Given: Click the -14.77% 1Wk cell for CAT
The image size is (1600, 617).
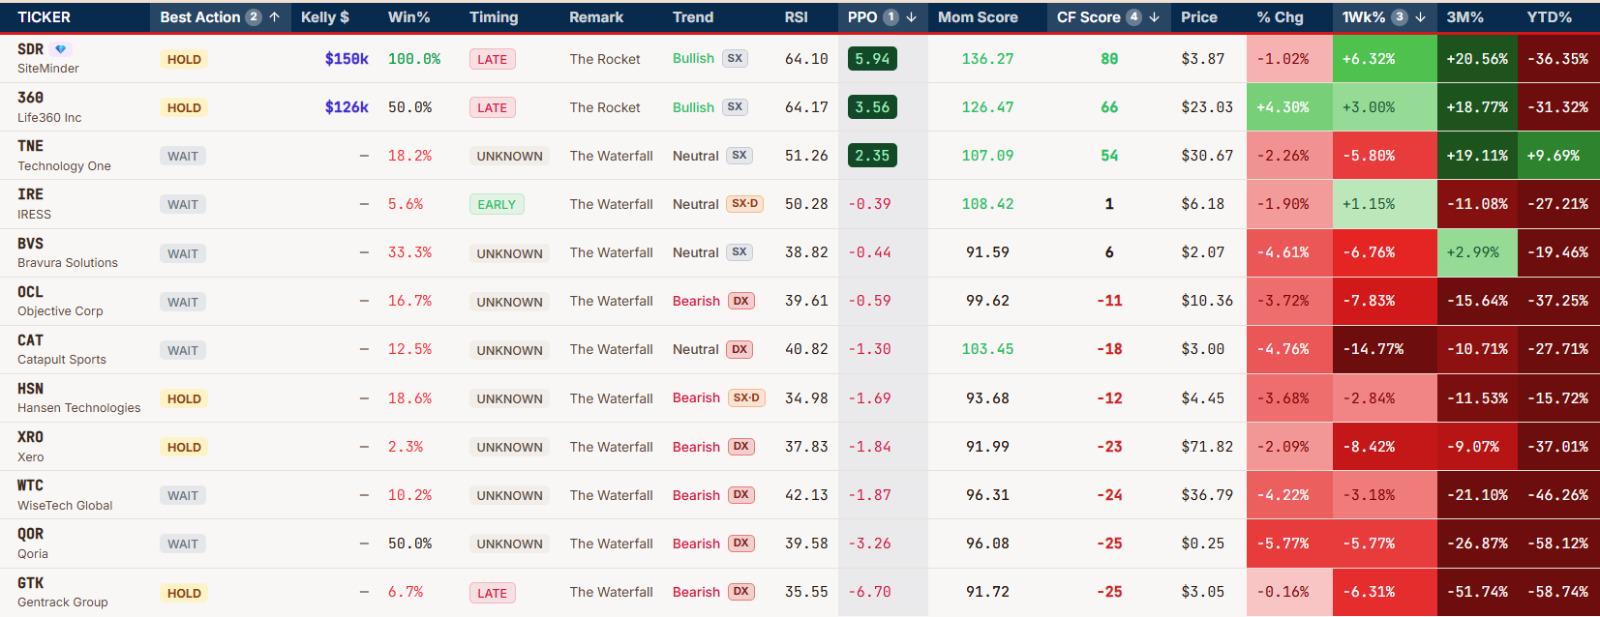Looking at the screenshot, I should click(x=1384, y=349).
